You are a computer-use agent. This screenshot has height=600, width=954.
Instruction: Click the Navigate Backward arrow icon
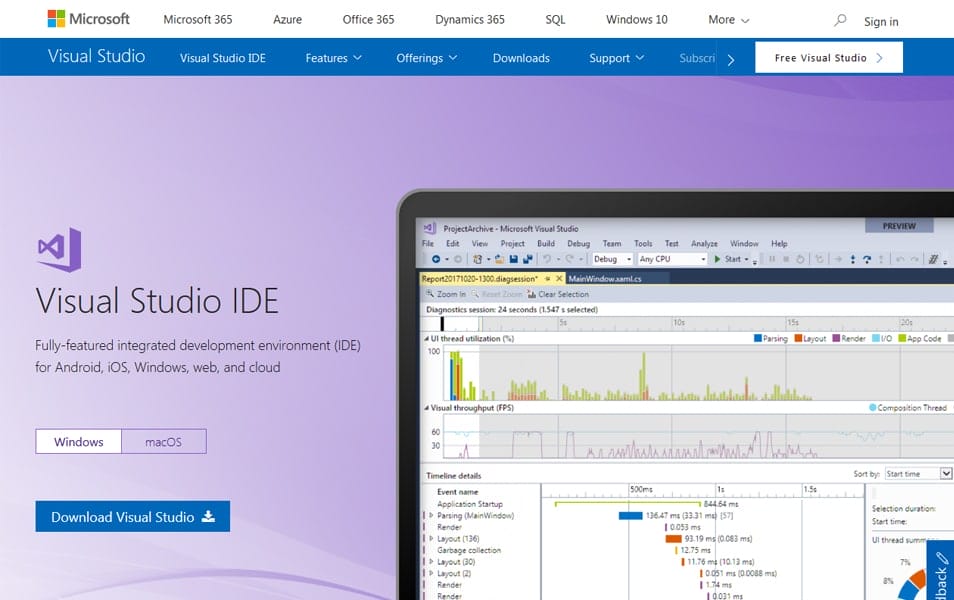[x=436, y=259]
